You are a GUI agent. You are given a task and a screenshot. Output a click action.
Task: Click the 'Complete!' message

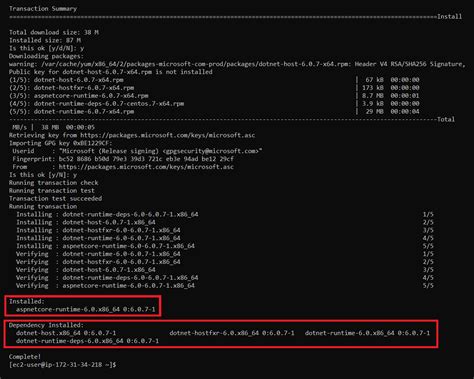[25, 357]
